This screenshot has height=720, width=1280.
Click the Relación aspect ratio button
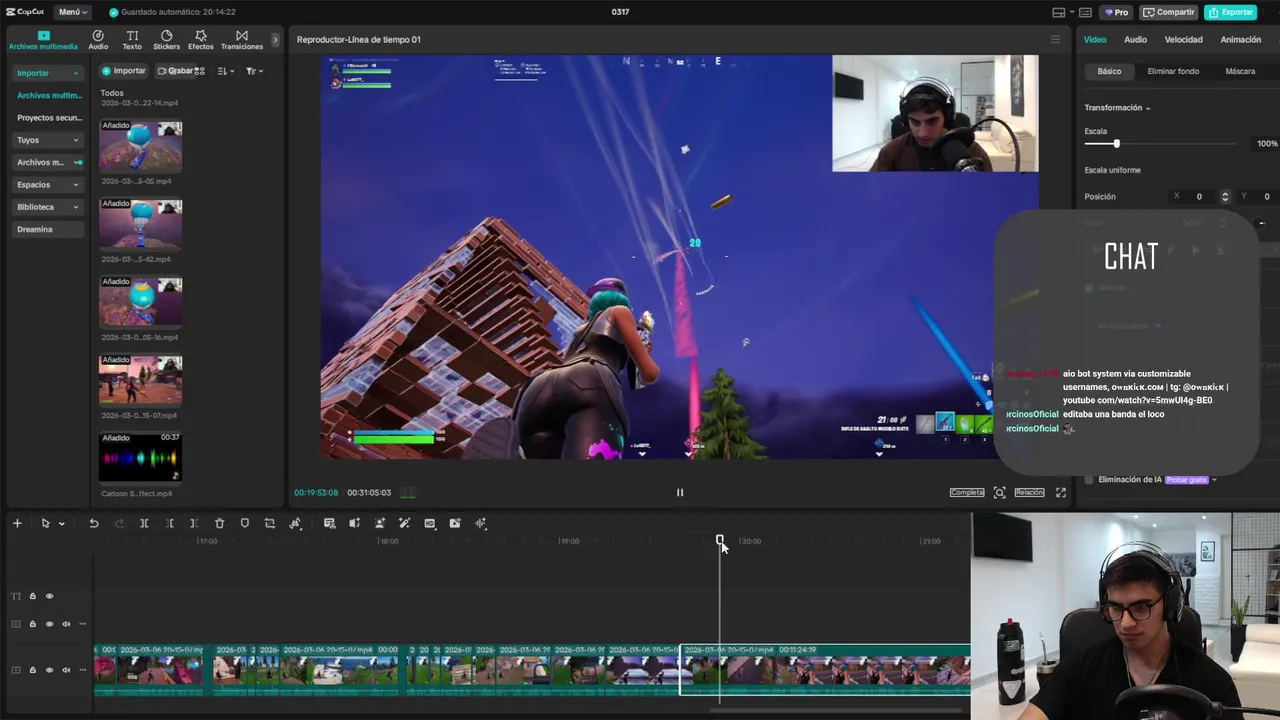(x=1029, y=492)
